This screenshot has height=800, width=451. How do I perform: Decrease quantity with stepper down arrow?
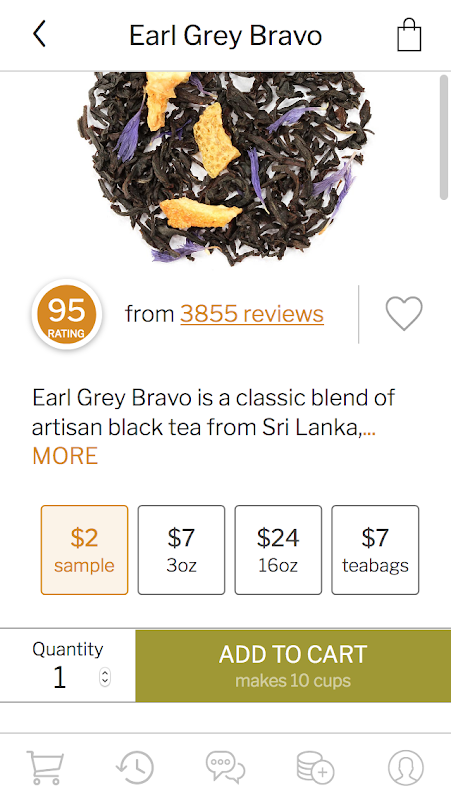click(x=105, y=682)
